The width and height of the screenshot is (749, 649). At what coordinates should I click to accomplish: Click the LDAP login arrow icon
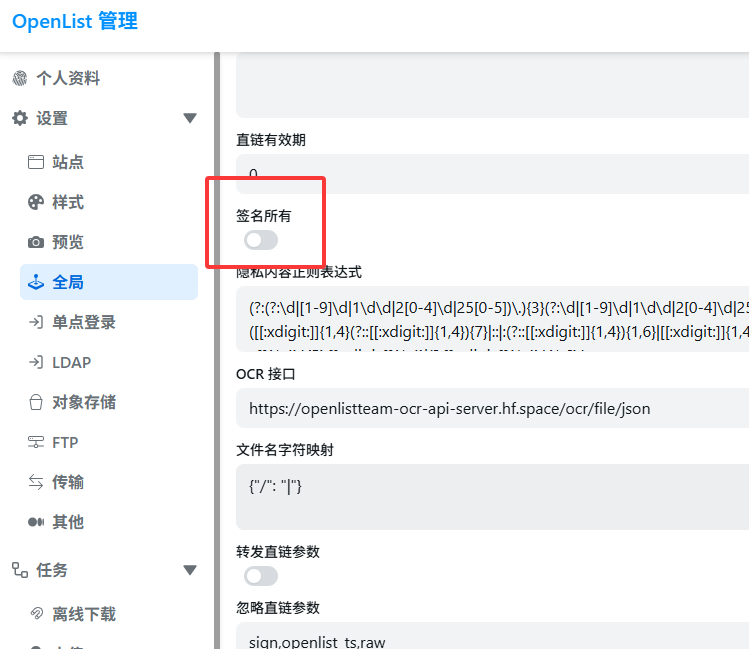coord(36,362)
